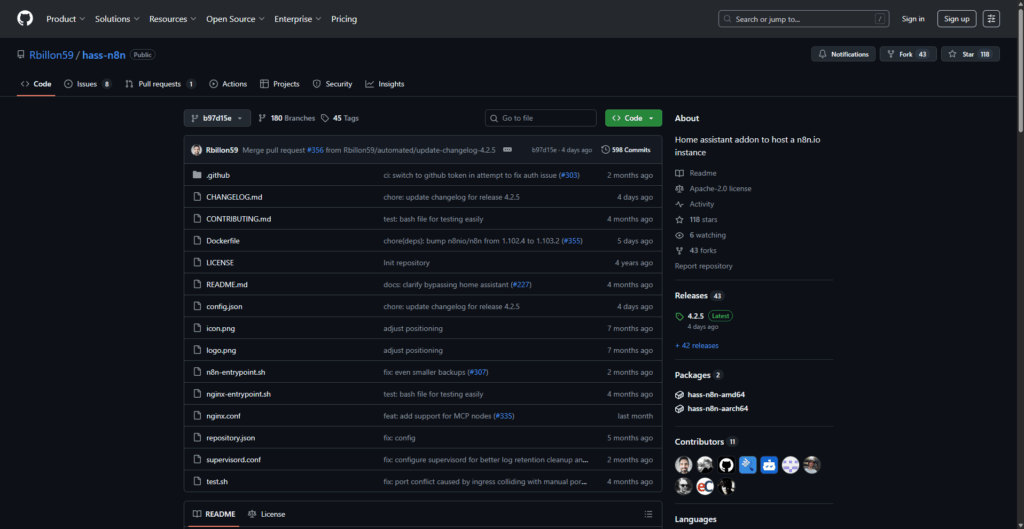Open the Rbillon59 owner link
Image resolution: width=1024 pixels, height=529 pixels.
click(52, 55)
